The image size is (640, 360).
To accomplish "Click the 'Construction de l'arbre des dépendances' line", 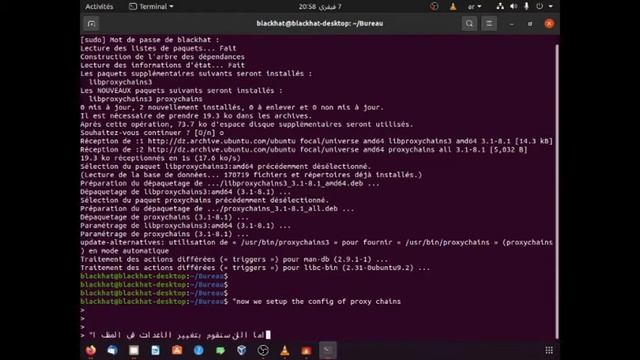I will click(x=162, y=57).
